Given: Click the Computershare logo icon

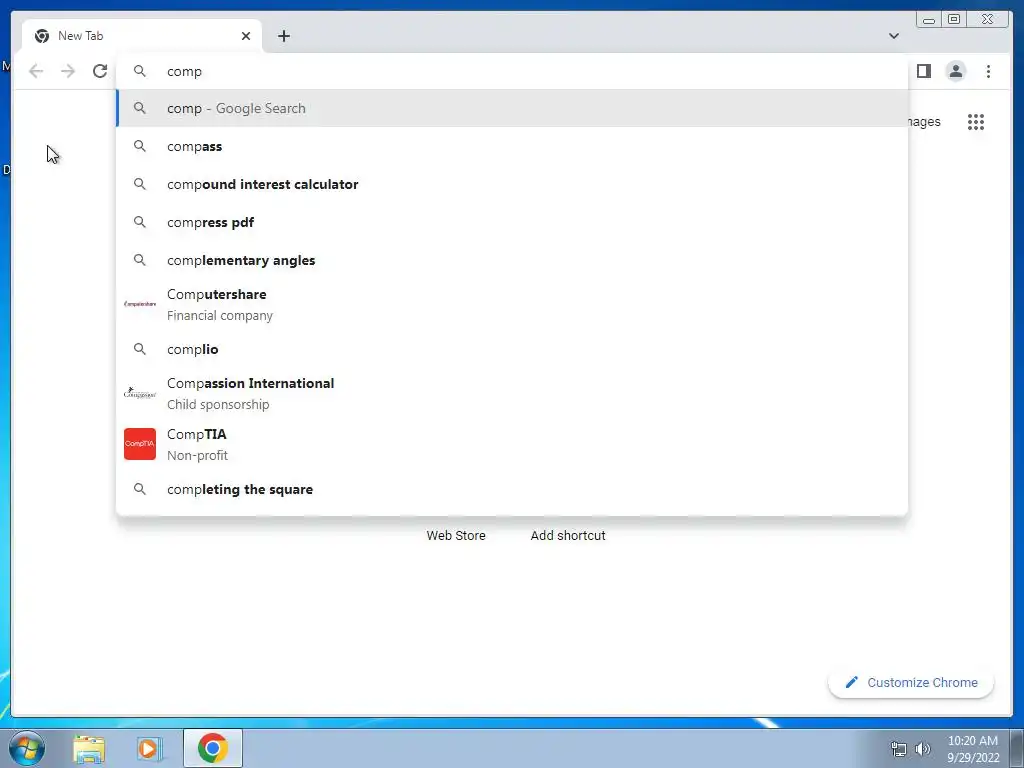Looking at the screenshot, I should click(140, 304).
